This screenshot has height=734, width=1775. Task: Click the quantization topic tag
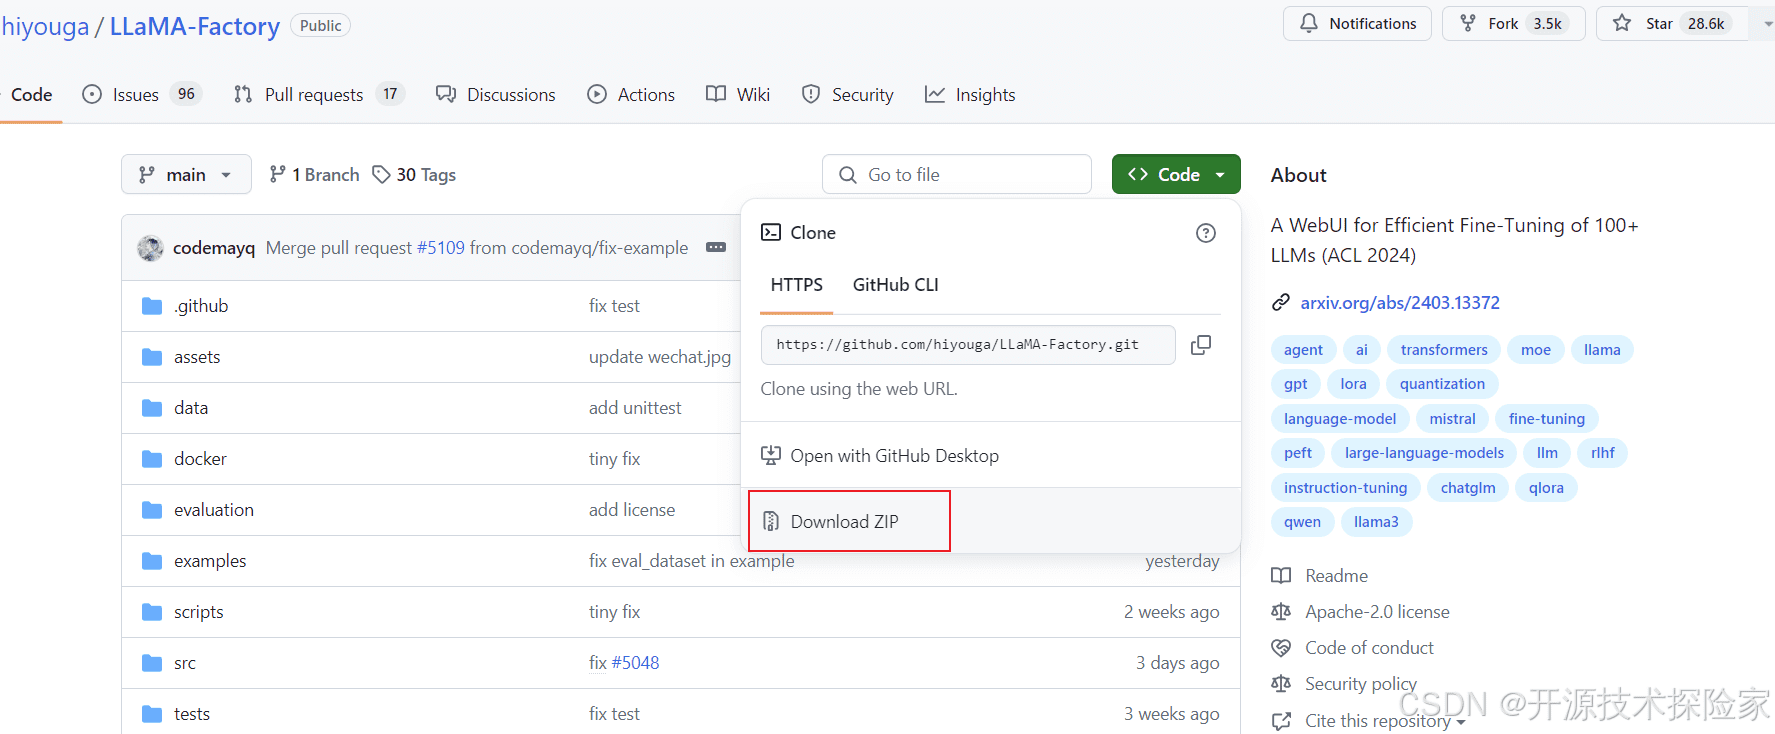tap(1442, 384)
